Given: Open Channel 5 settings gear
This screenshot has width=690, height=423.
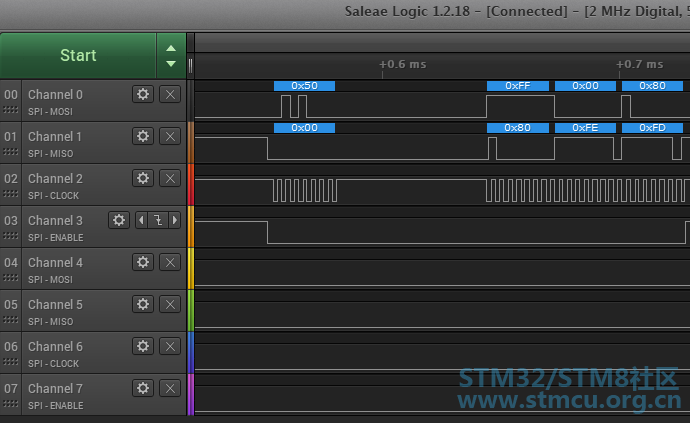Looking at the screenshot, I should (x=143, y=304).
